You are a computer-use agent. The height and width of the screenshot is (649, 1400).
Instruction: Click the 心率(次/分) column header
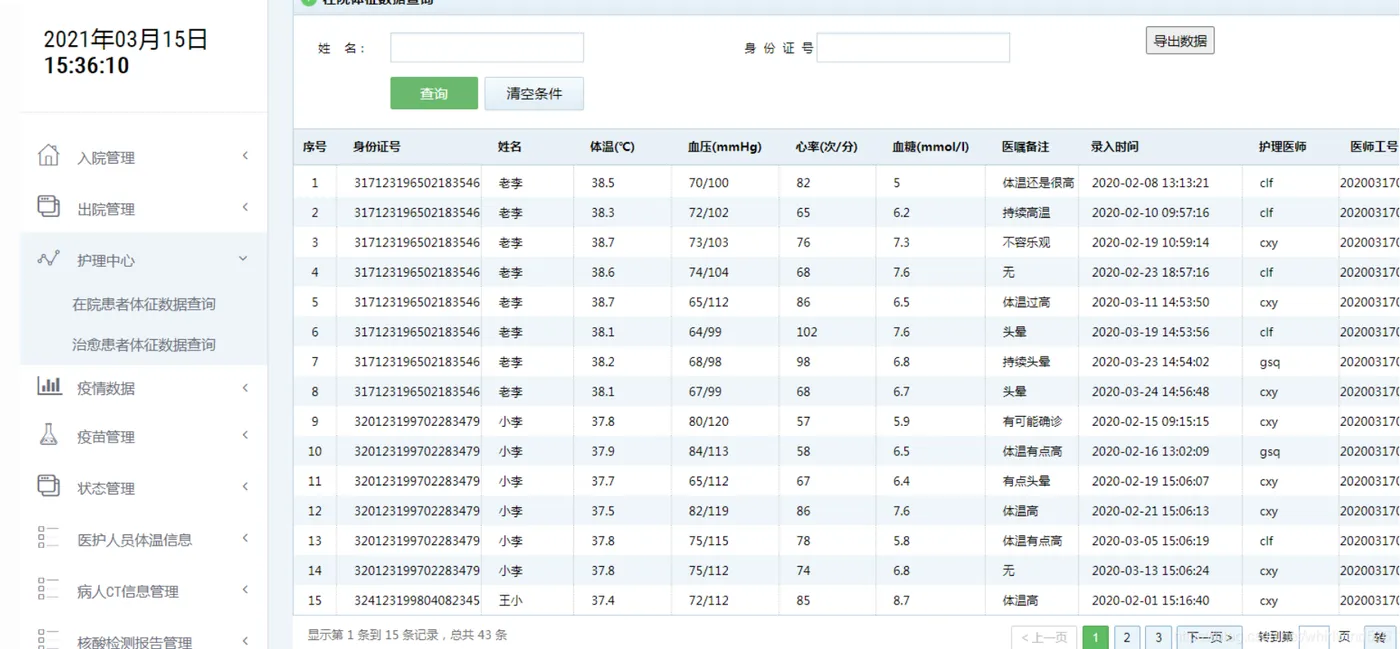click(x=827, y=147)
